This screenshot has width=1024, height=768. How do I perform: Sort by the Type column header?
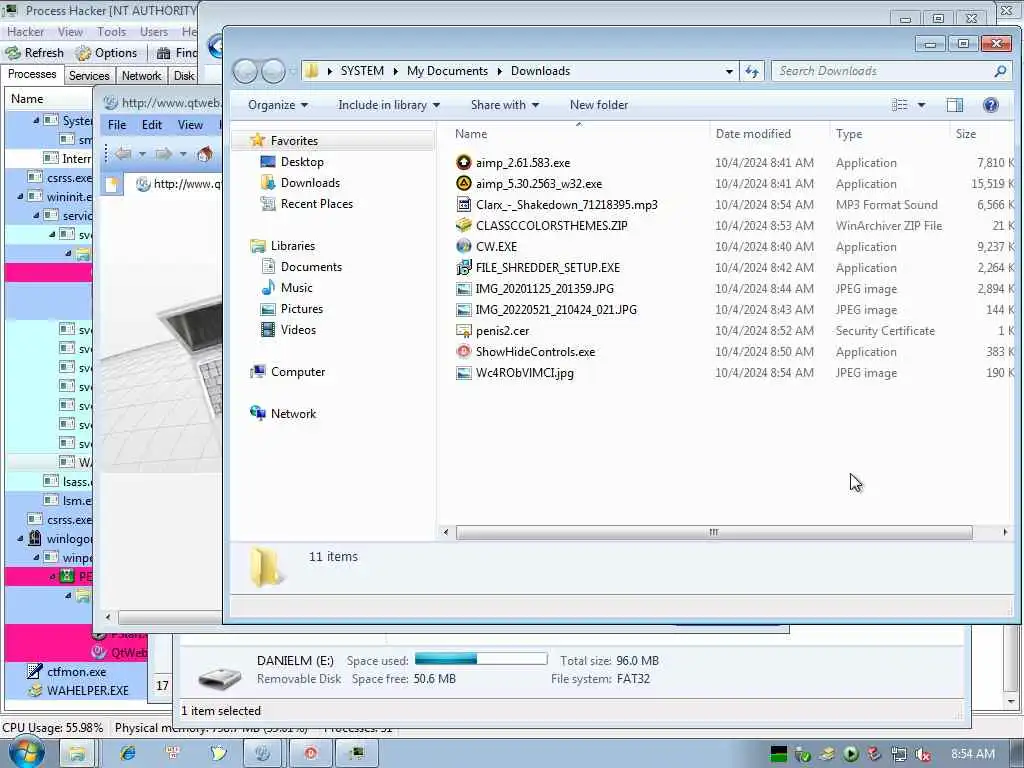pyautogui.click(x=888, y=134)
